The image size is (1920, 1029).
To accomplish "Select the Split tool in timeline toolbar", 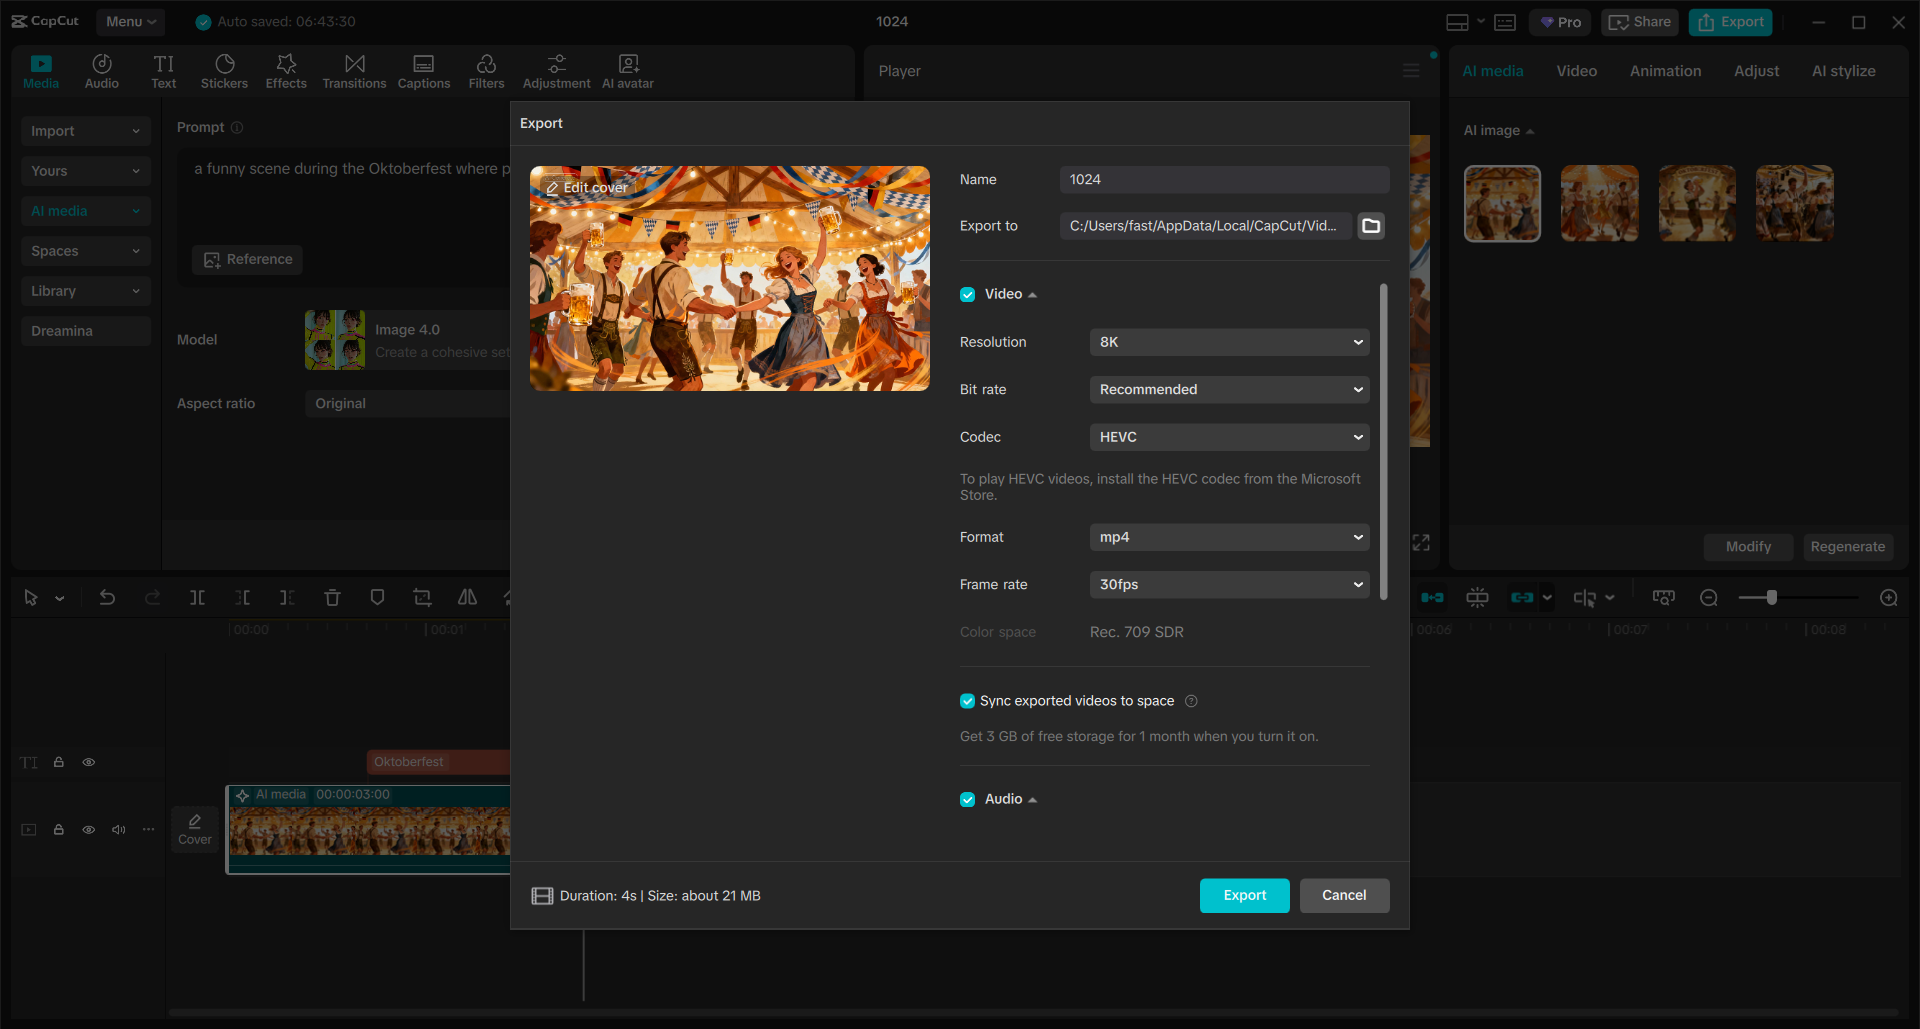I will [x=197, y=597].
